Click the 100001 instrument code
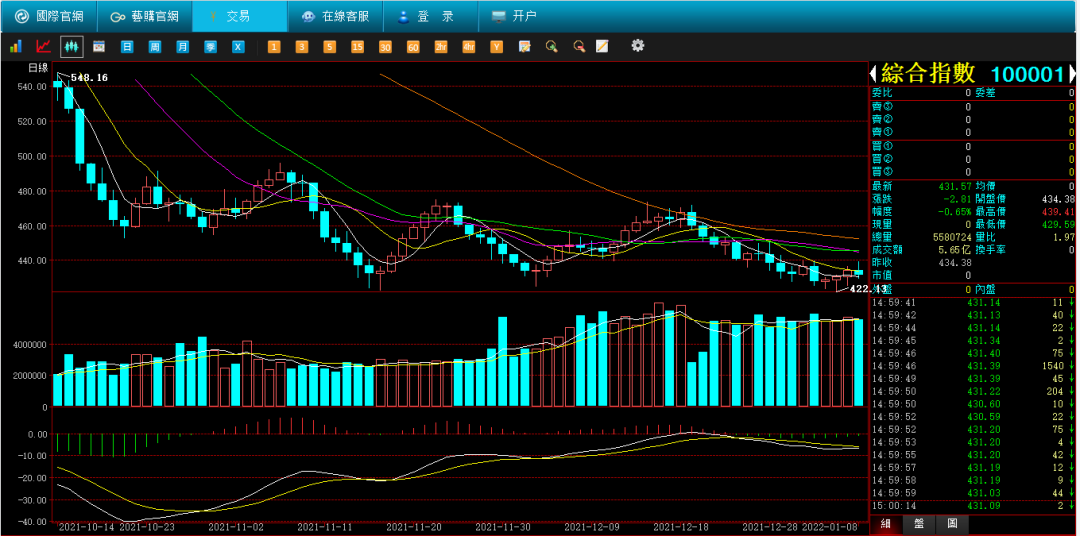 click(1027, 74)
